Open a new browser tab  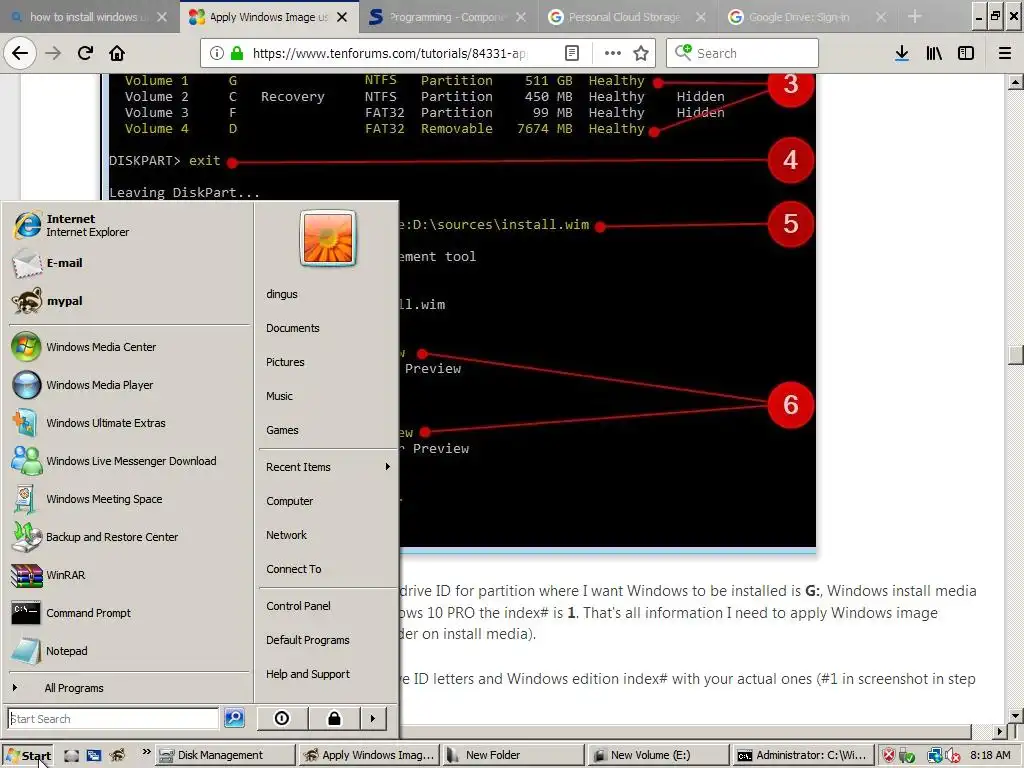coord(914,17)
